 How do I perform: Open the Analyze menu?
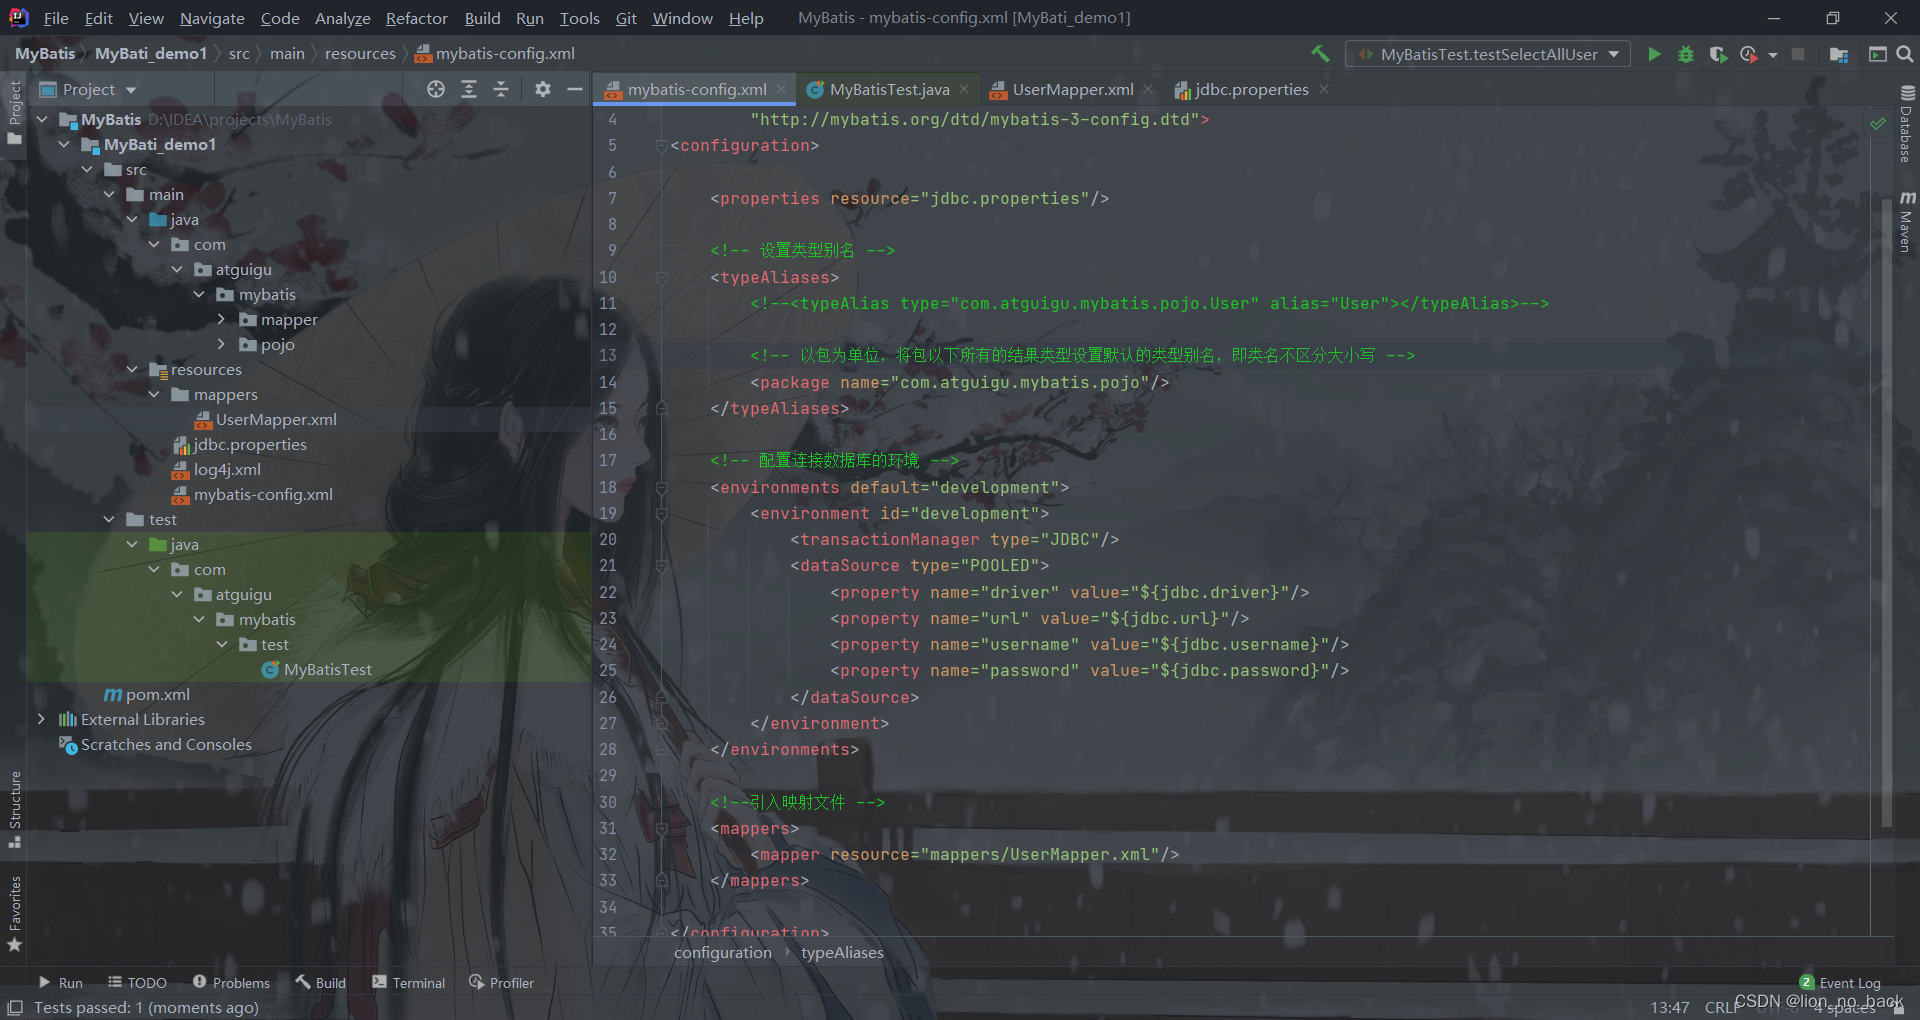(x=342, y=18)
